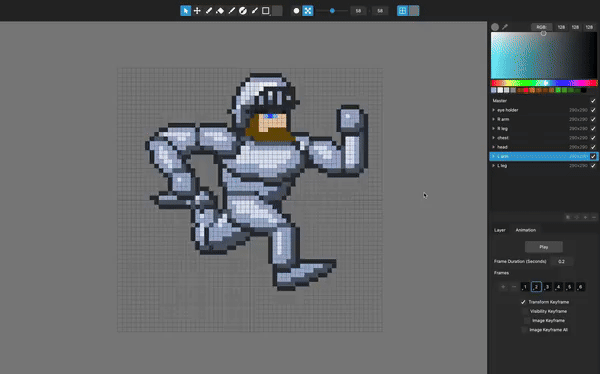Screen dimensions: 600x374
Task: Click the first layer panel action icon
Action: coord(568,217)
